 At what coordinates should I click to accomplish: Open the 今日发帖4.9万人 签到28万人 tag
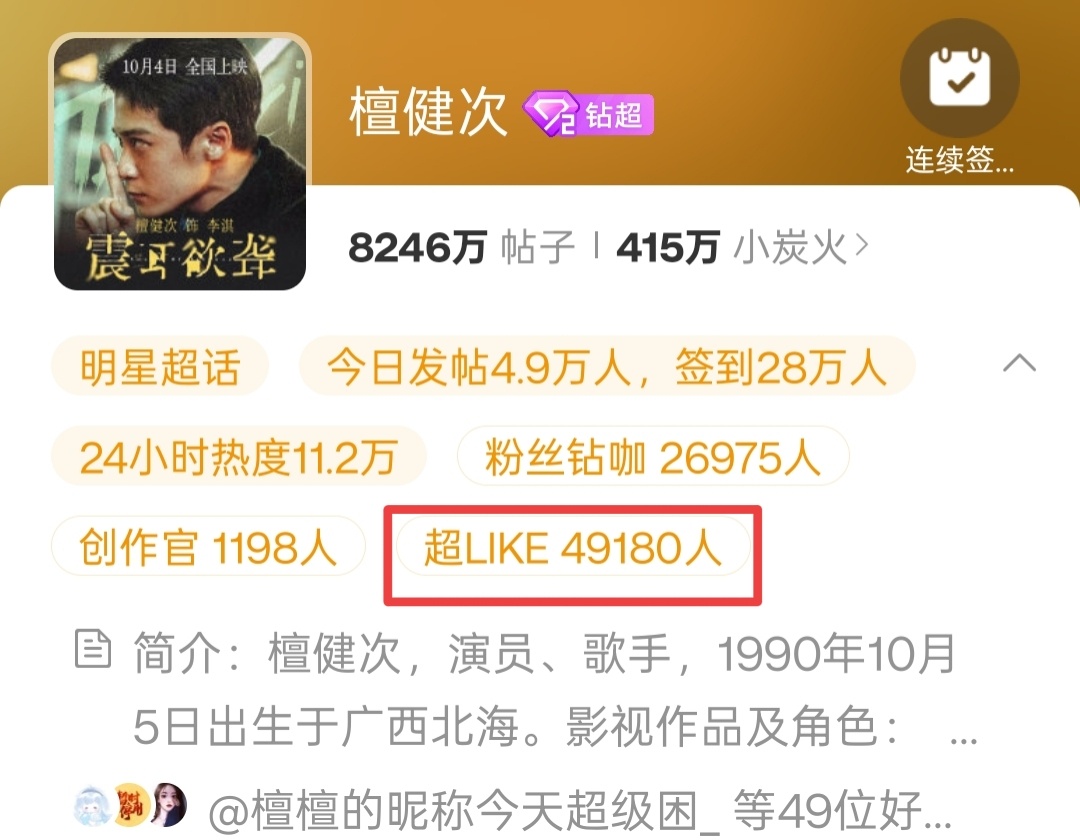(607, 366)
